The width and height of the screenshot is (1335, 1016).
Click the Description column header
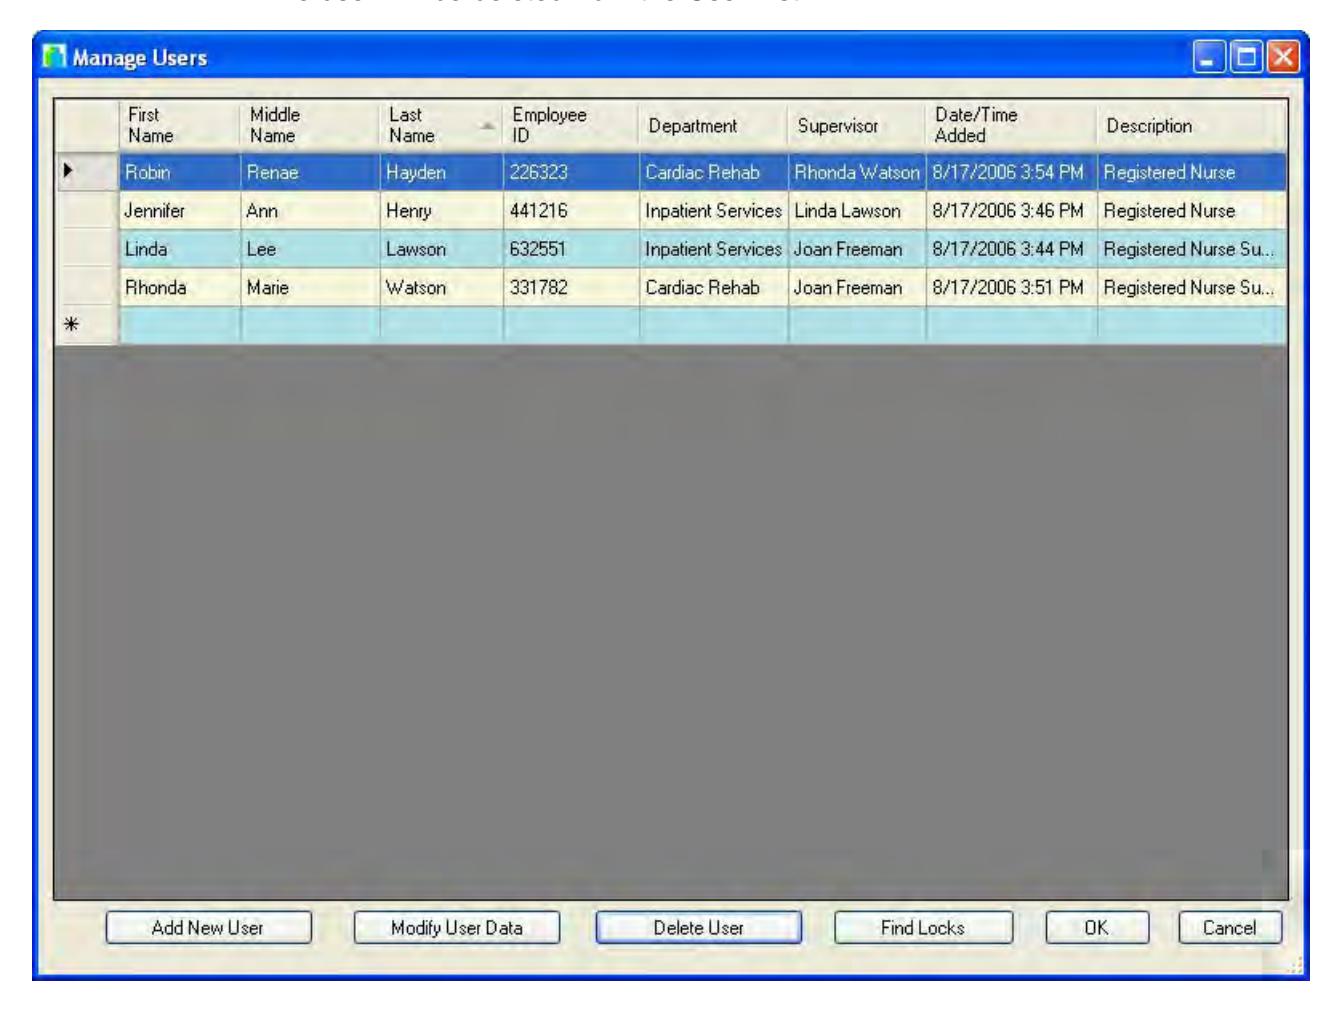(x=1192, y=126)
